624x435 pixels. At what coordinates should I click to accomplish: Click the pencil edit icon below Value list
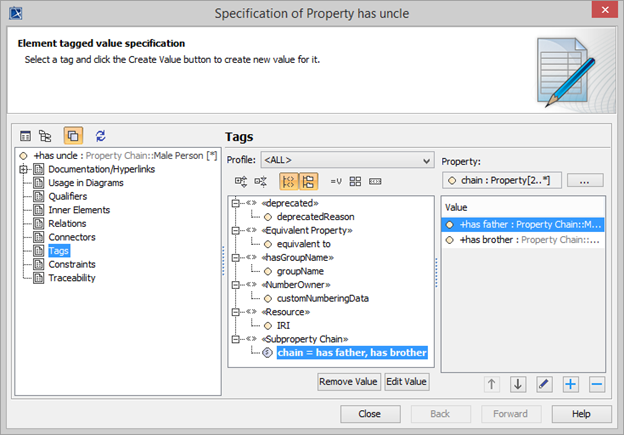(544, 384)
